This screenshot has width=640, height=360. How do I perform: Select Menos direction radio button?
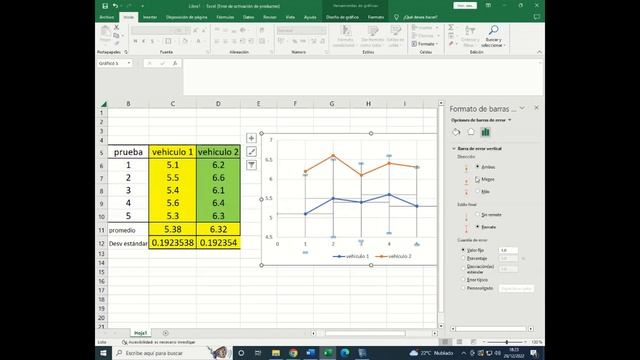tap(477, 179)
